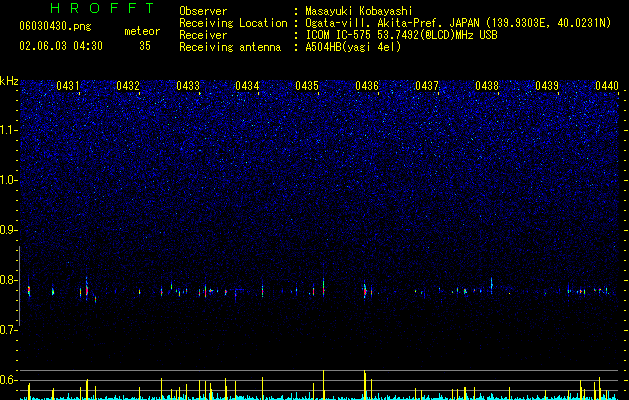This screenshot has height=400, width=629.
Task: Click the 0436 time marker
Action: (367, 86)
